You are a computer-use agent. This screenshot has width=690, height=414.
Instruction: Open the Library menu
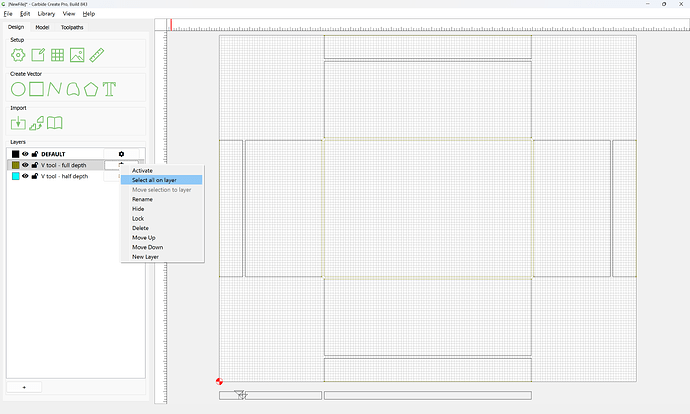tap(46, 14)
